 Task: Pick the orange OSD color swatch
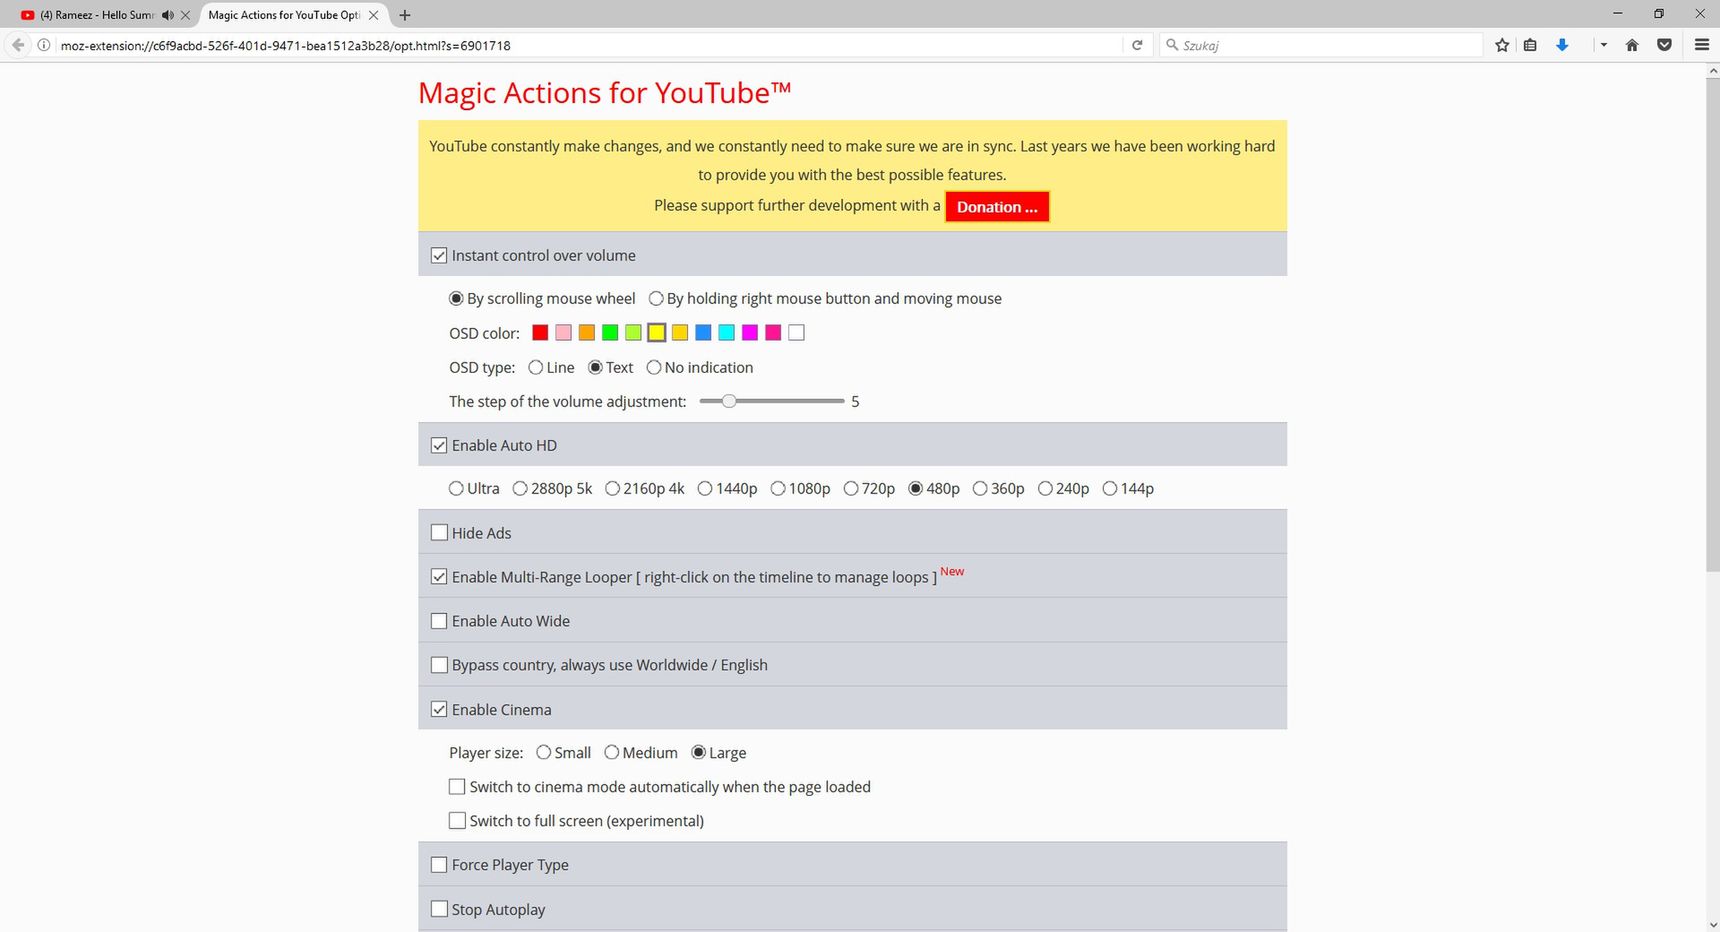(x=587, y=333)
